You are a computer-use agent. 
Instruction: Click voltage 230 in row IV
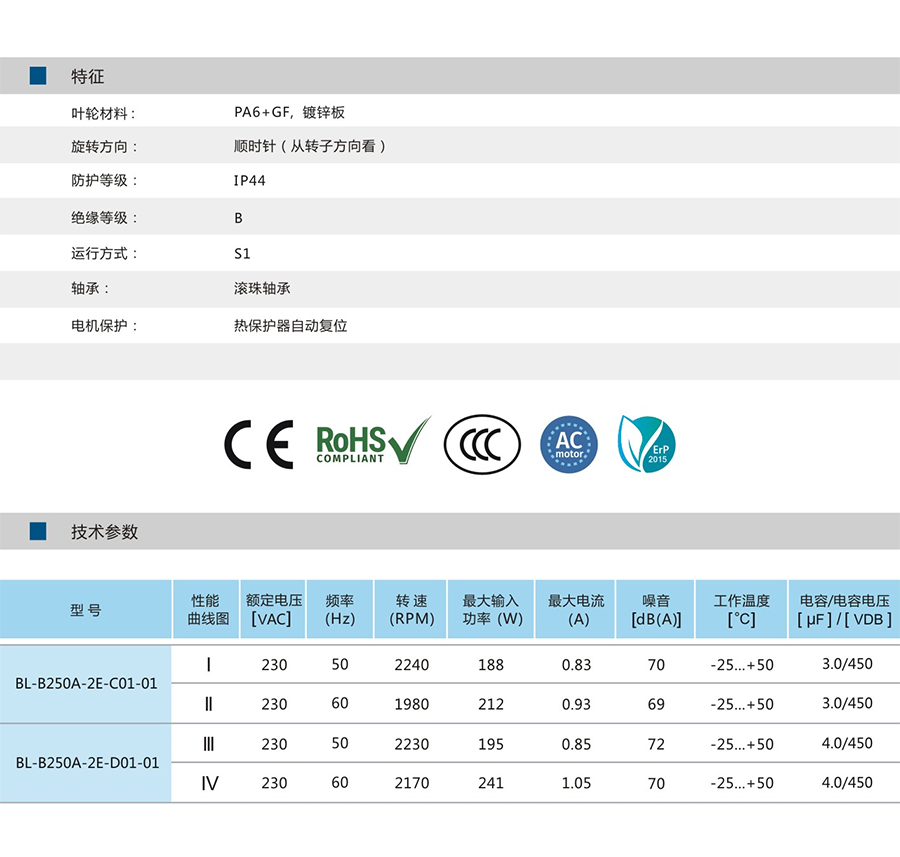click(x=274, y=783)
